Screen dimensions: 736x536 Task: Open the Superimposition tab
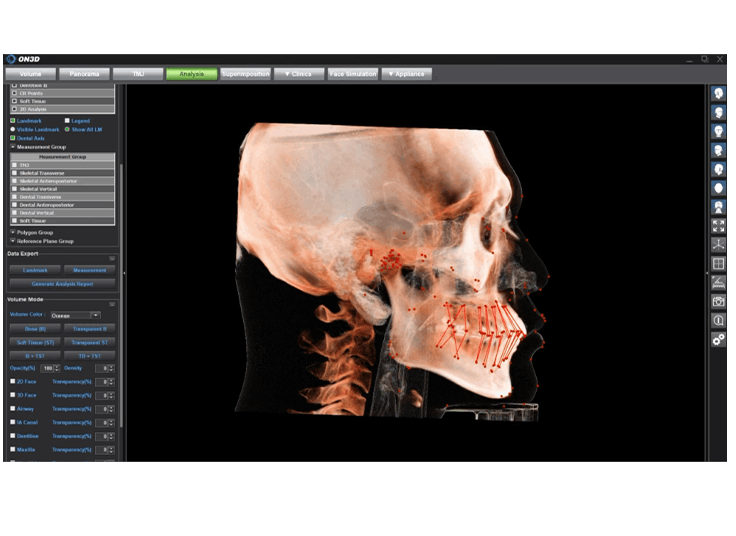point(245,74)
